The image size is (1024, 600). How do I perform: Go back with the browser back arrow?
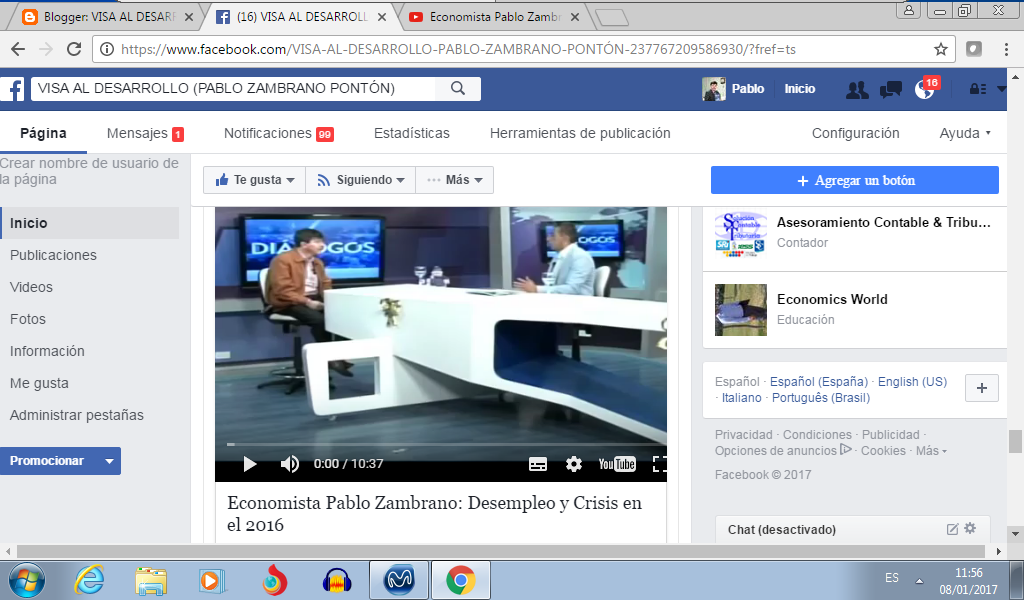pos(18,49)
